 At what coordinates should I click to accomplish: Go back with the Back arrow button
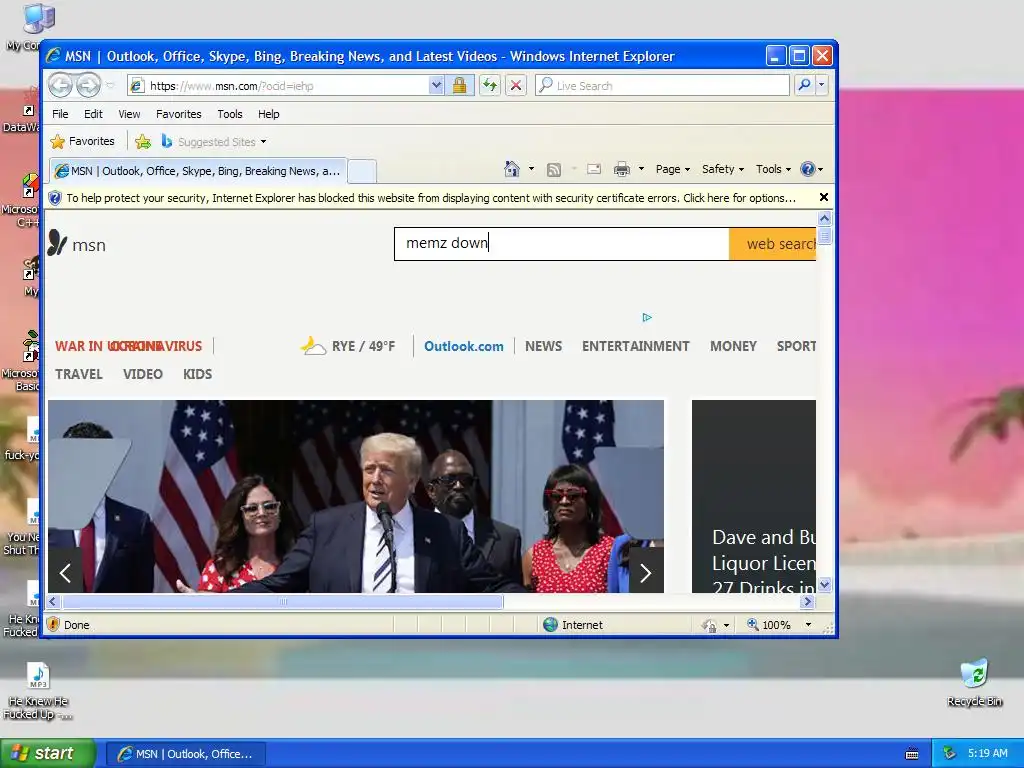point(60,85)
